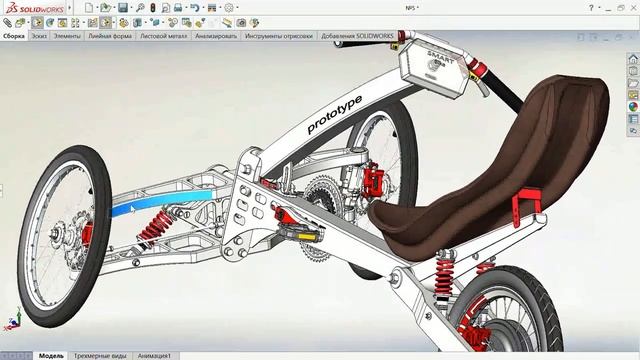Viewport: 640px width, 360px height.
Task: Open View Palette in task pane
Action: tap(633, 95)
